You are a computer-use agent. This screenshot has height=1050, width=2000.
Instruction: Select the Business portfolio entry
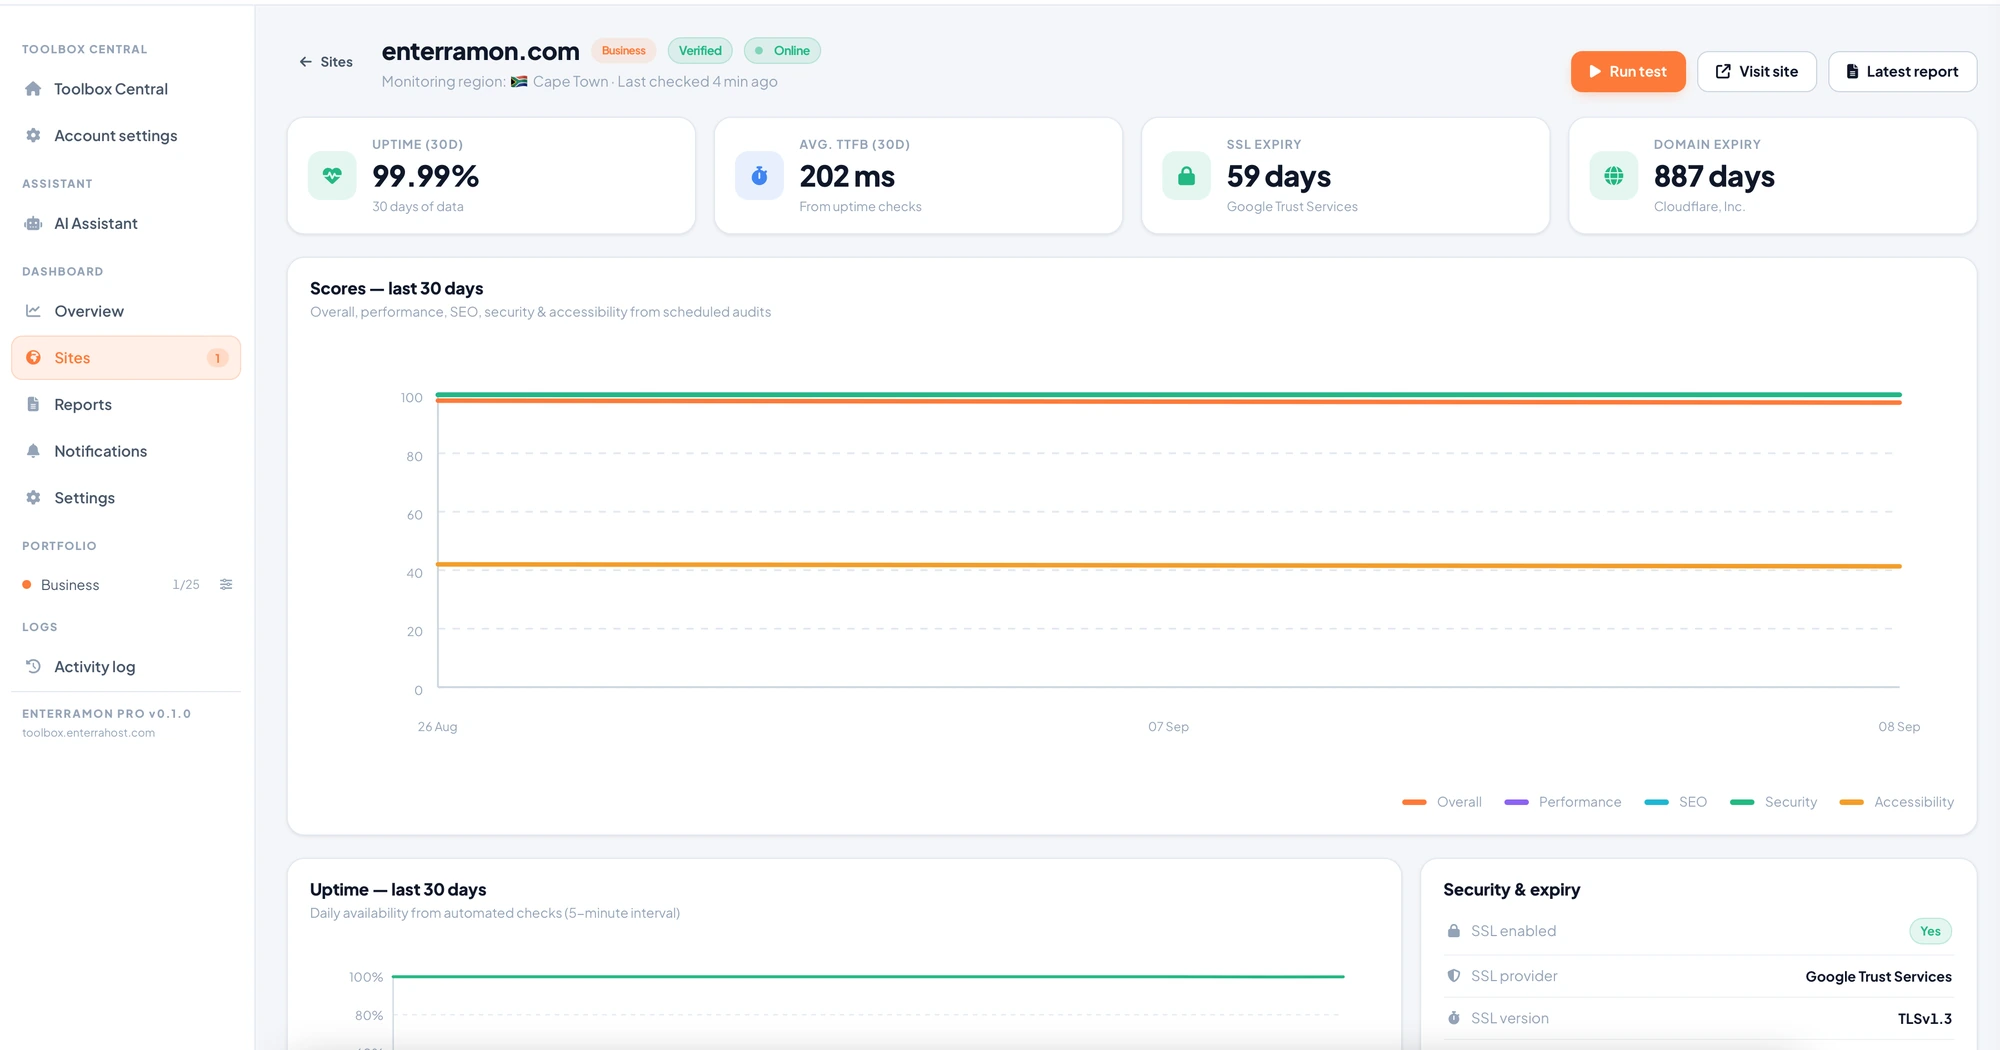(x=70, y=584)
